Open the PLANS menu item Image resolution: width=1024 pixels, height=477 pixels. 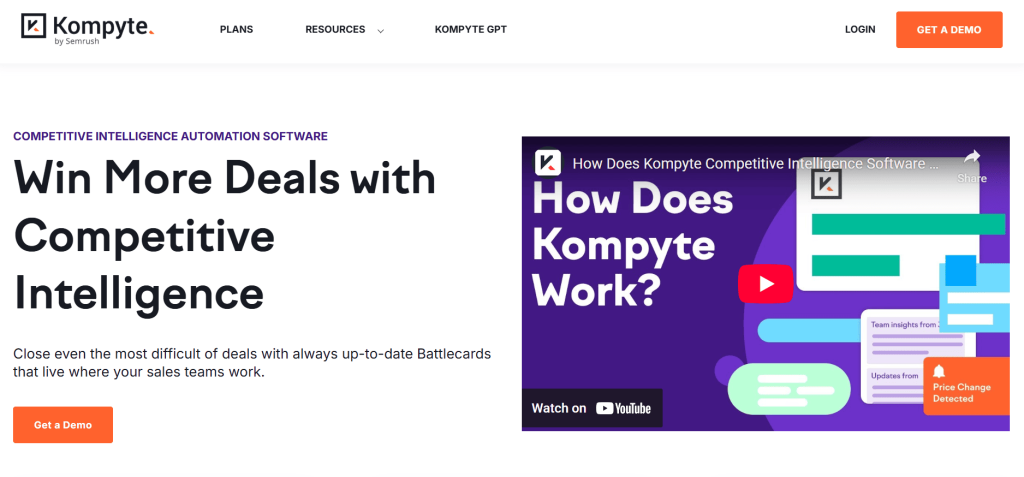(236, 30)
